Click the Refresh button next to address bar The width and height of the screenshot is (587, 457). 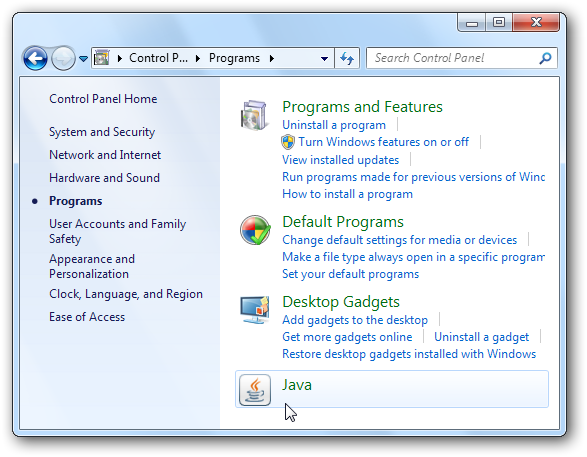pos(347,58)
